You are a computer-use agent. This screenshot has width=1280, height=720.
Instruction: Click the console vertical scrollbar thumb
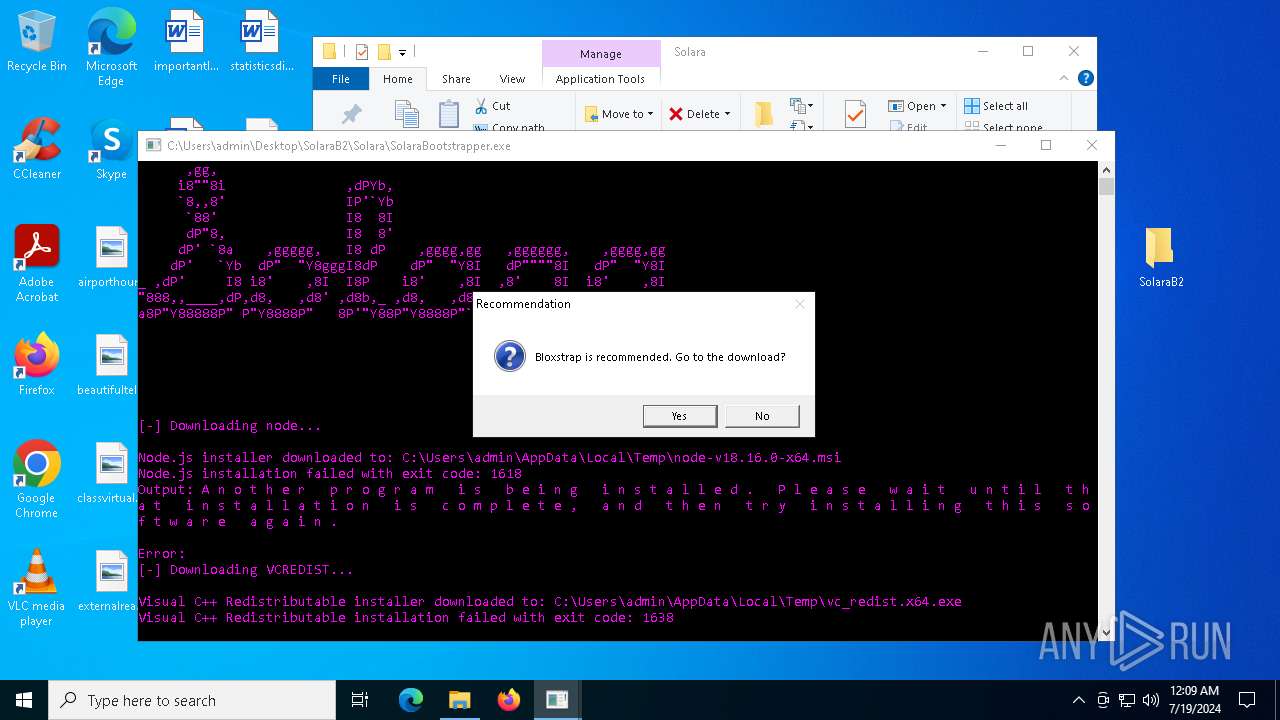1106,187
